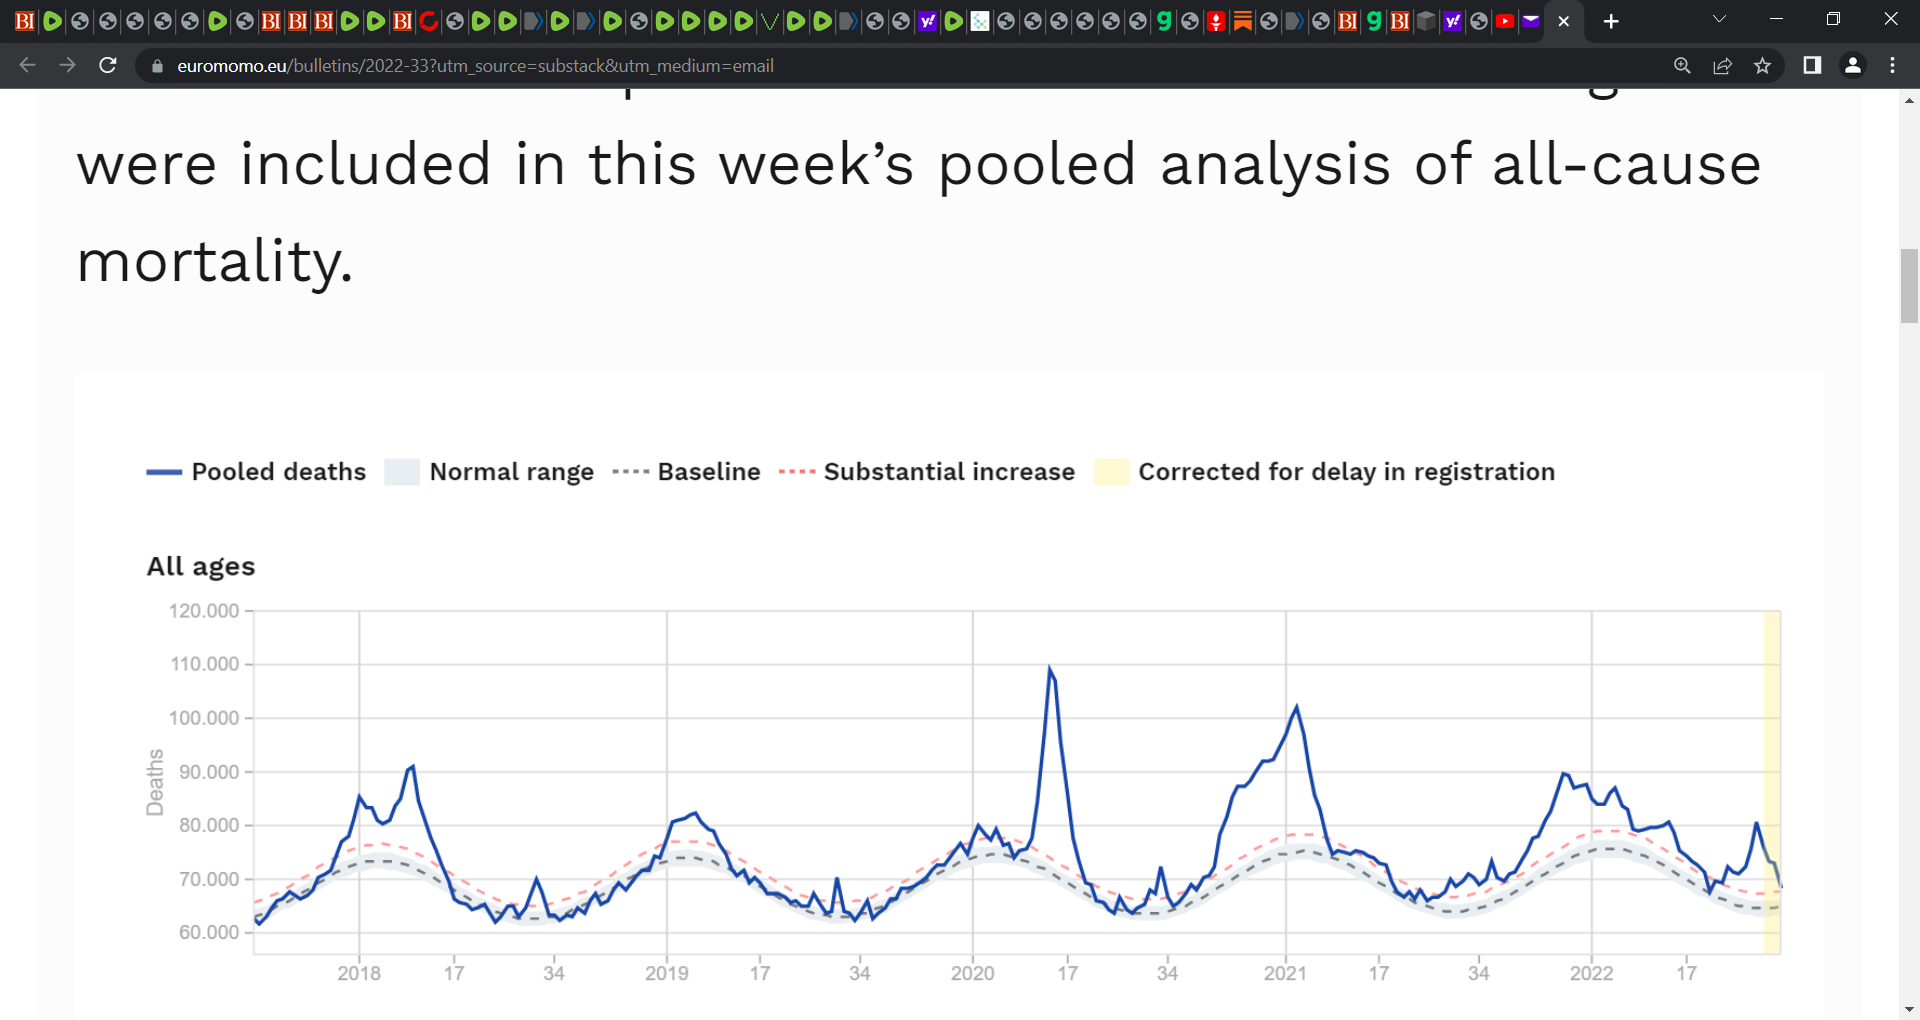The image size is (1920, 1020).
Task: Switch to the YouTube tab
Action: click(x=1504, y=21)
